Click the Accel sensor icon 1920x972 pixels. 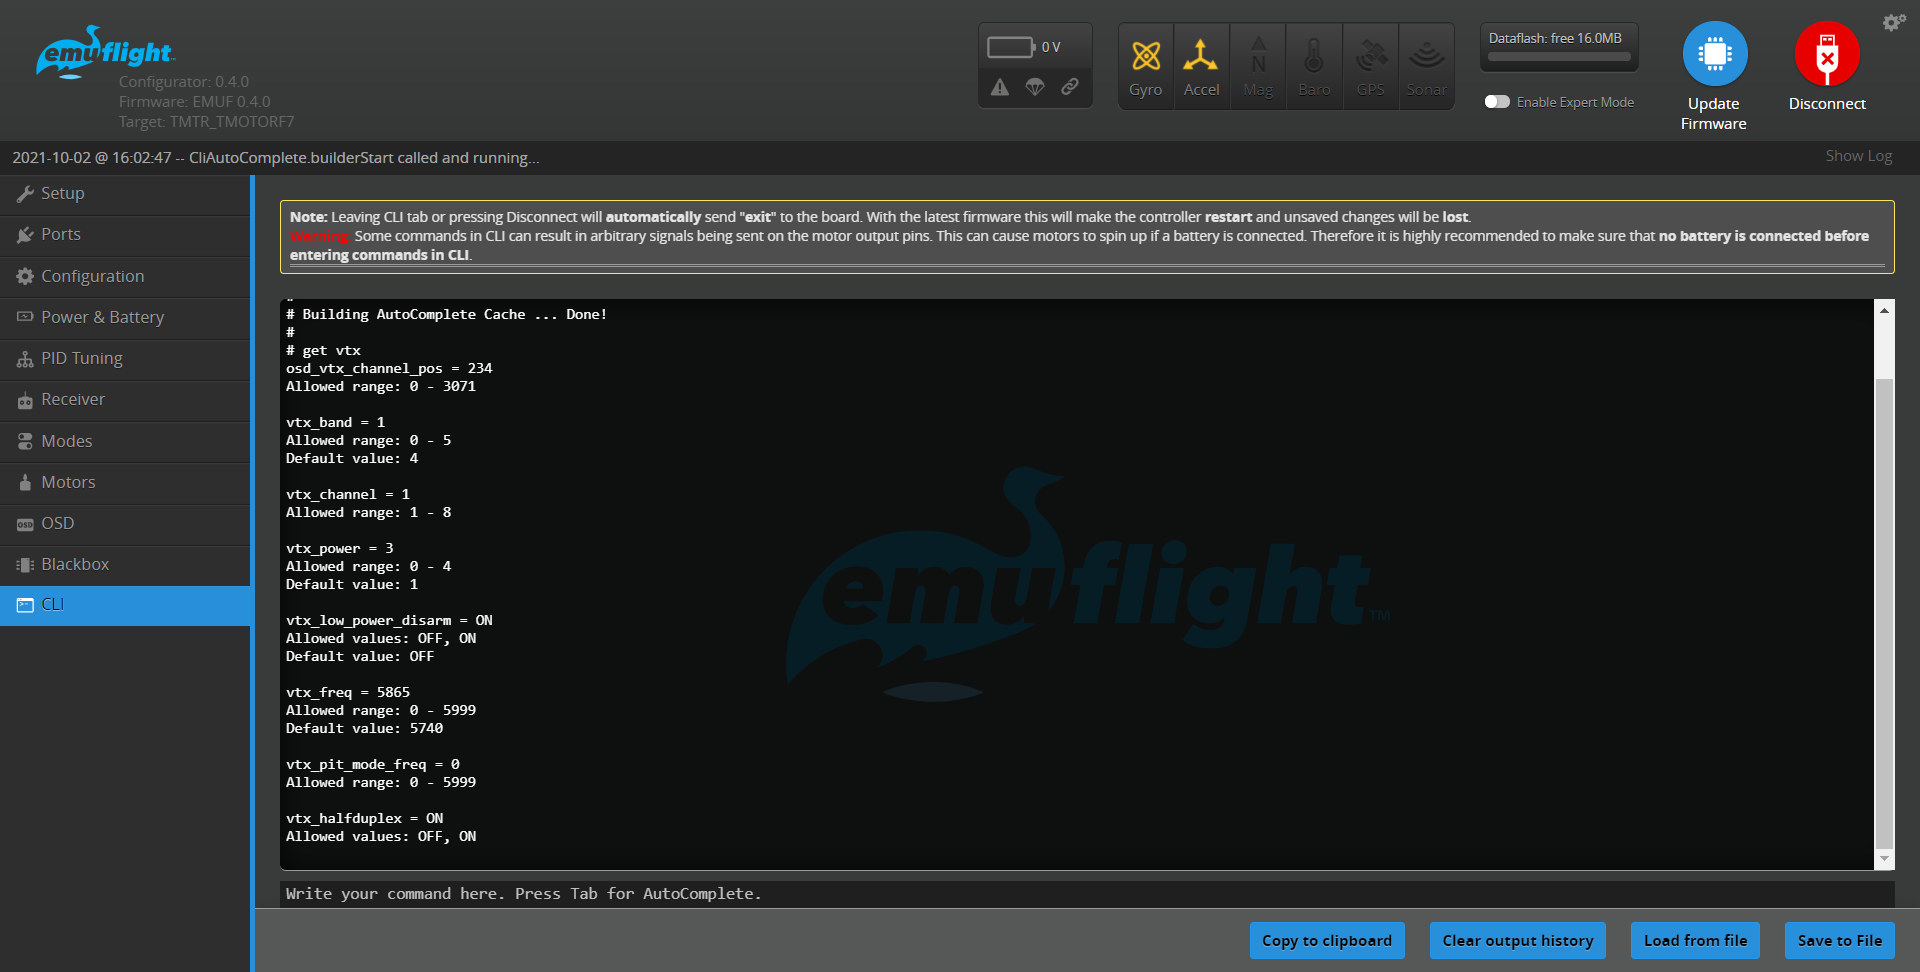[x=1201, y=66]
